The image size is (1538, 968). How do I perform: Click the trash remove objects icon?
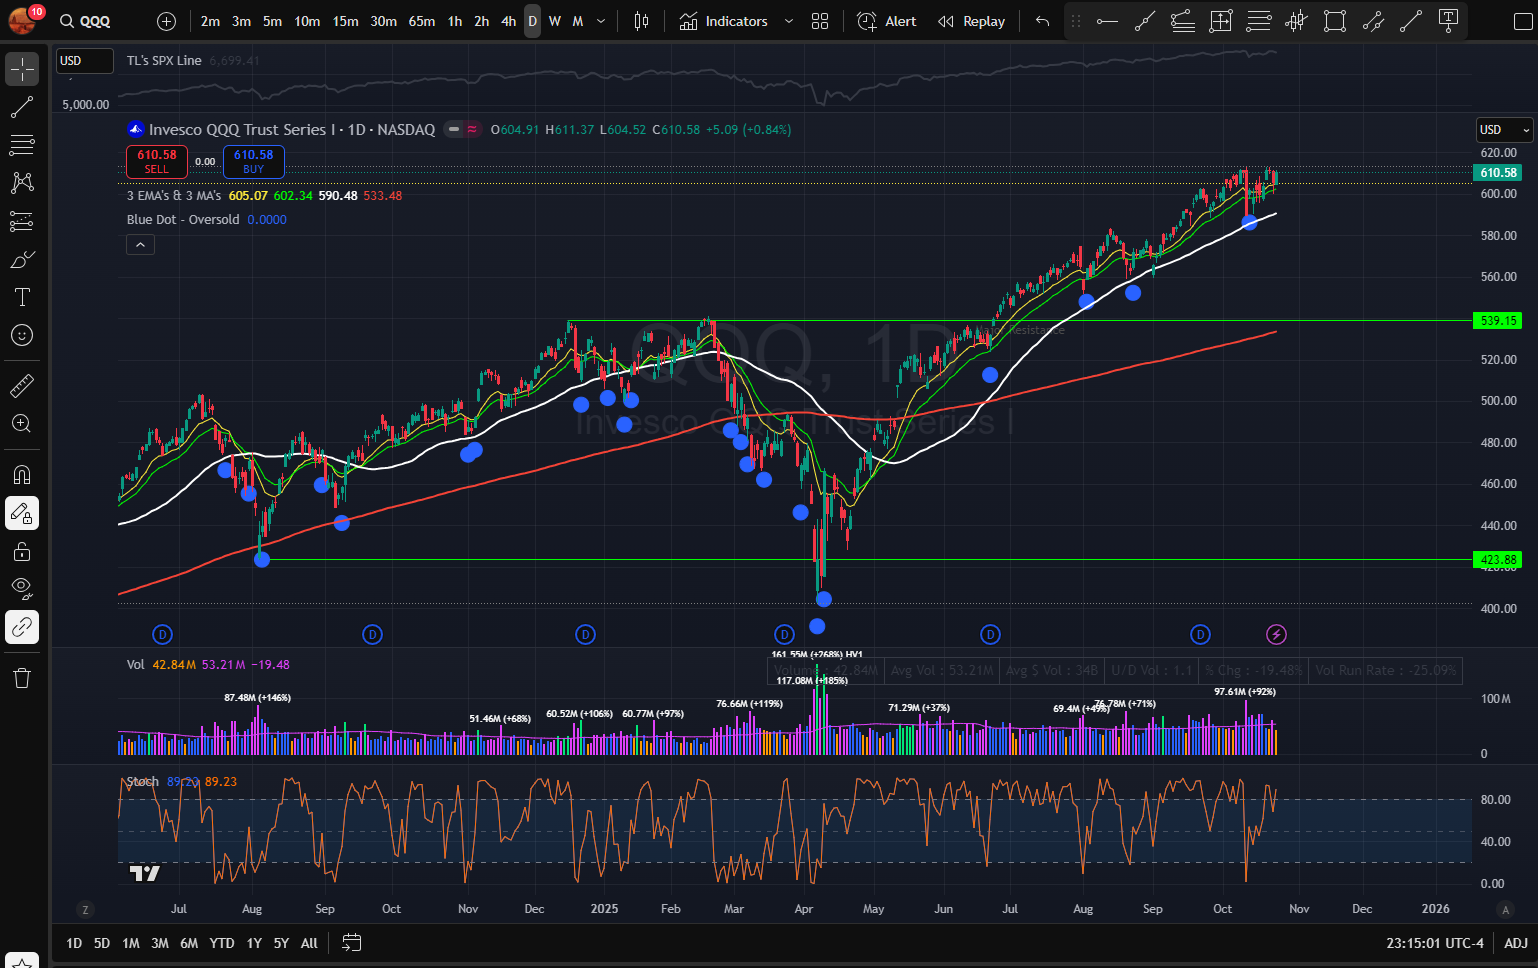coord(22,678)
